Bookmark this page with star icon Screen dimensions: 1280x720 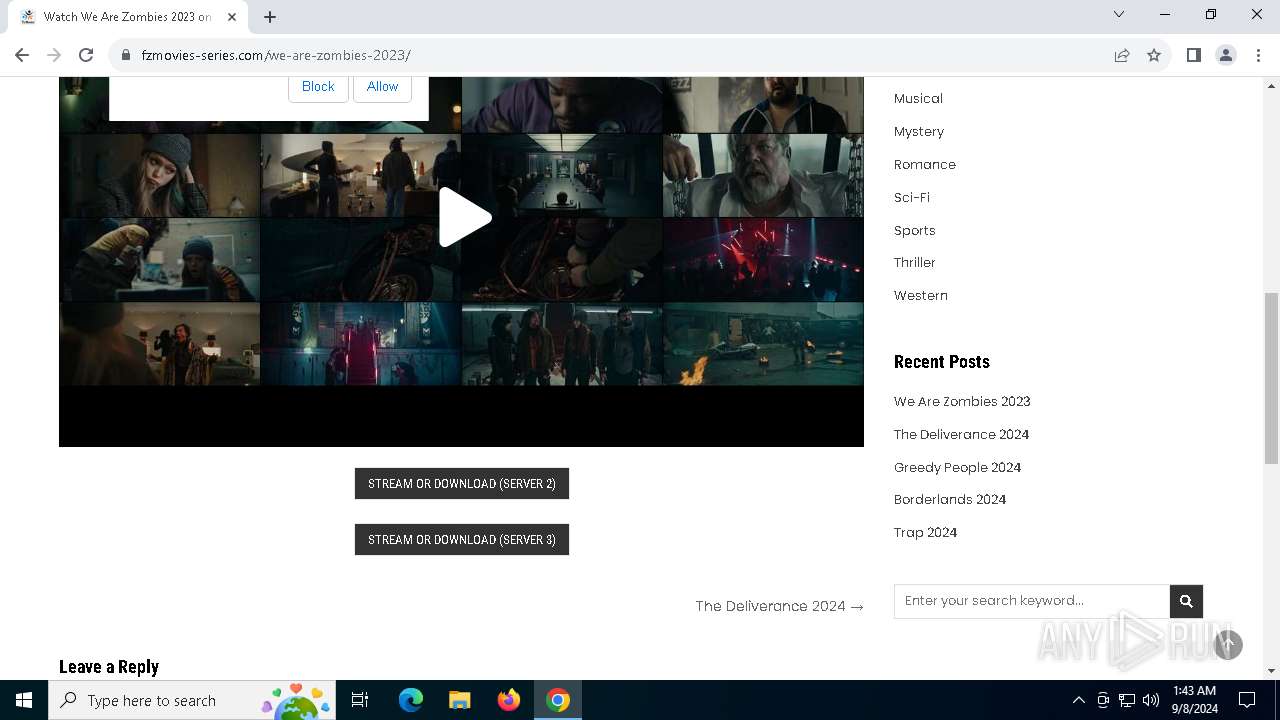click(x=1154, y=55)
